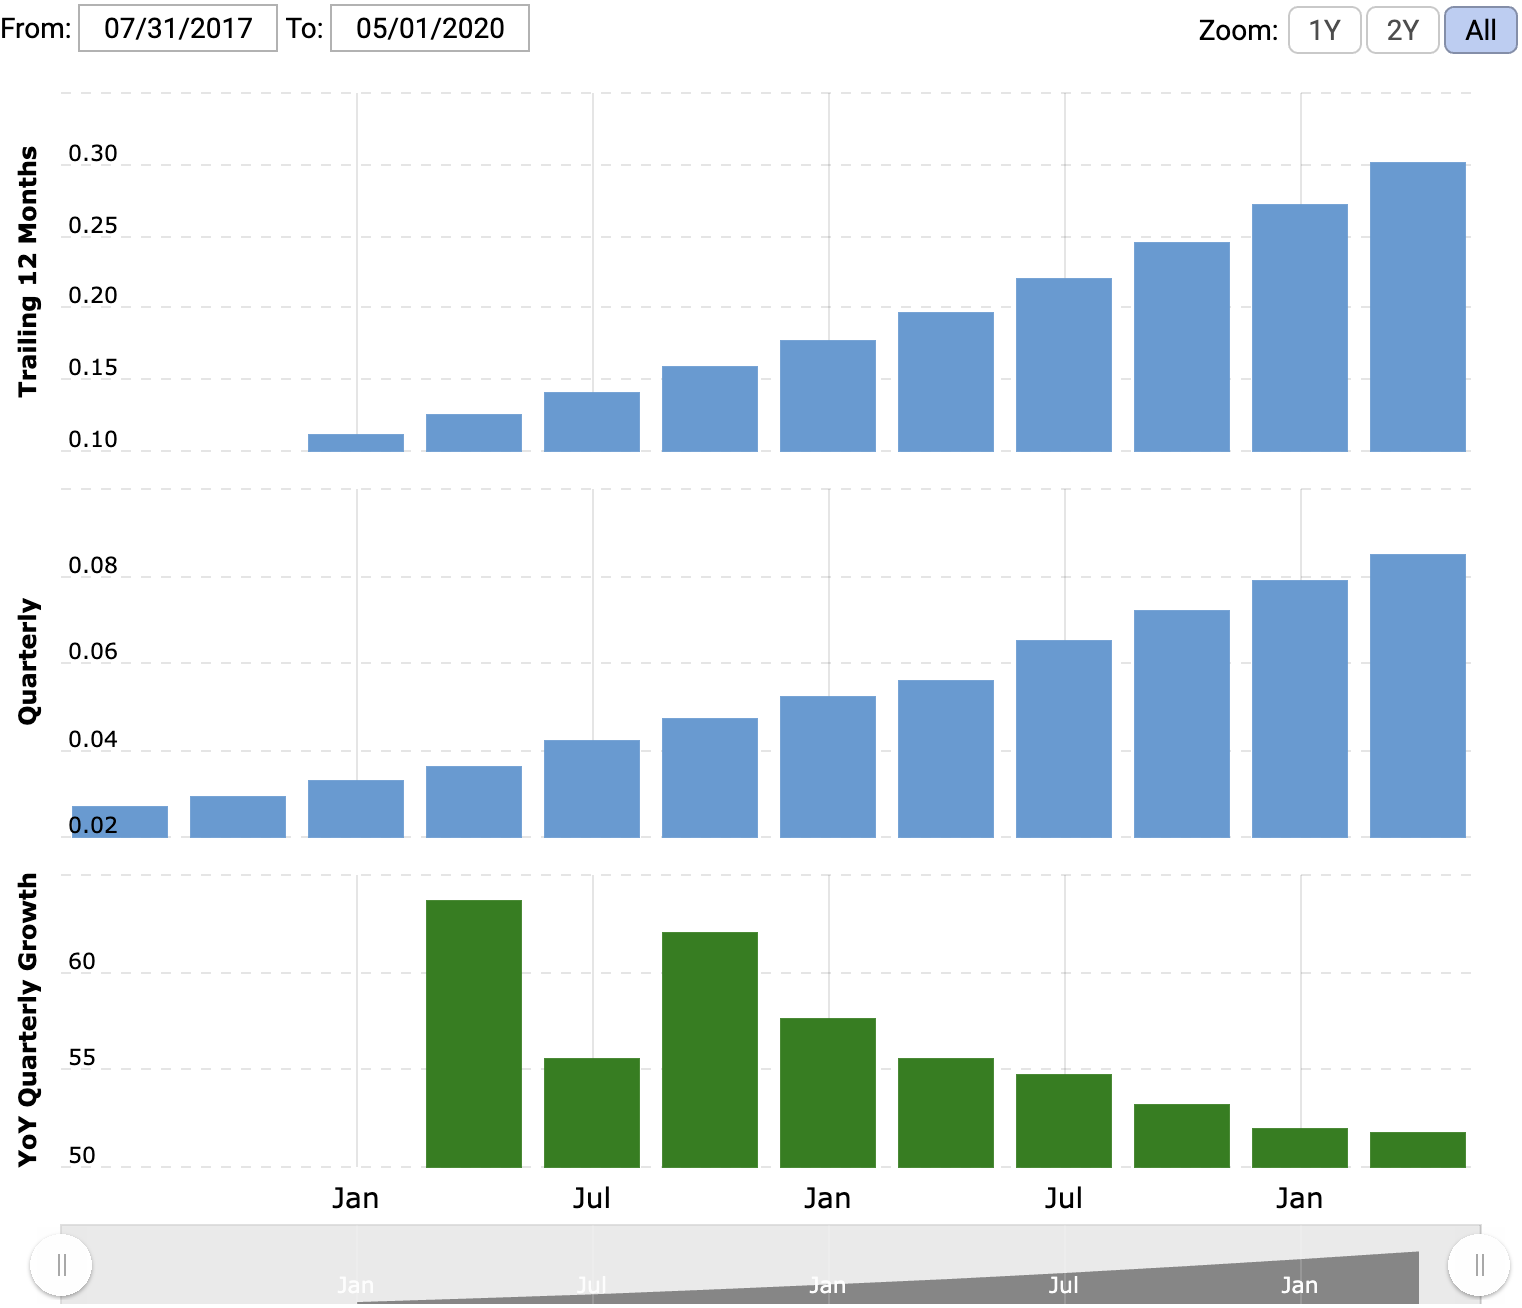Click the tallest Quarterly bar
Screen dimensions: 1522x1308
tap(1418, 696)
